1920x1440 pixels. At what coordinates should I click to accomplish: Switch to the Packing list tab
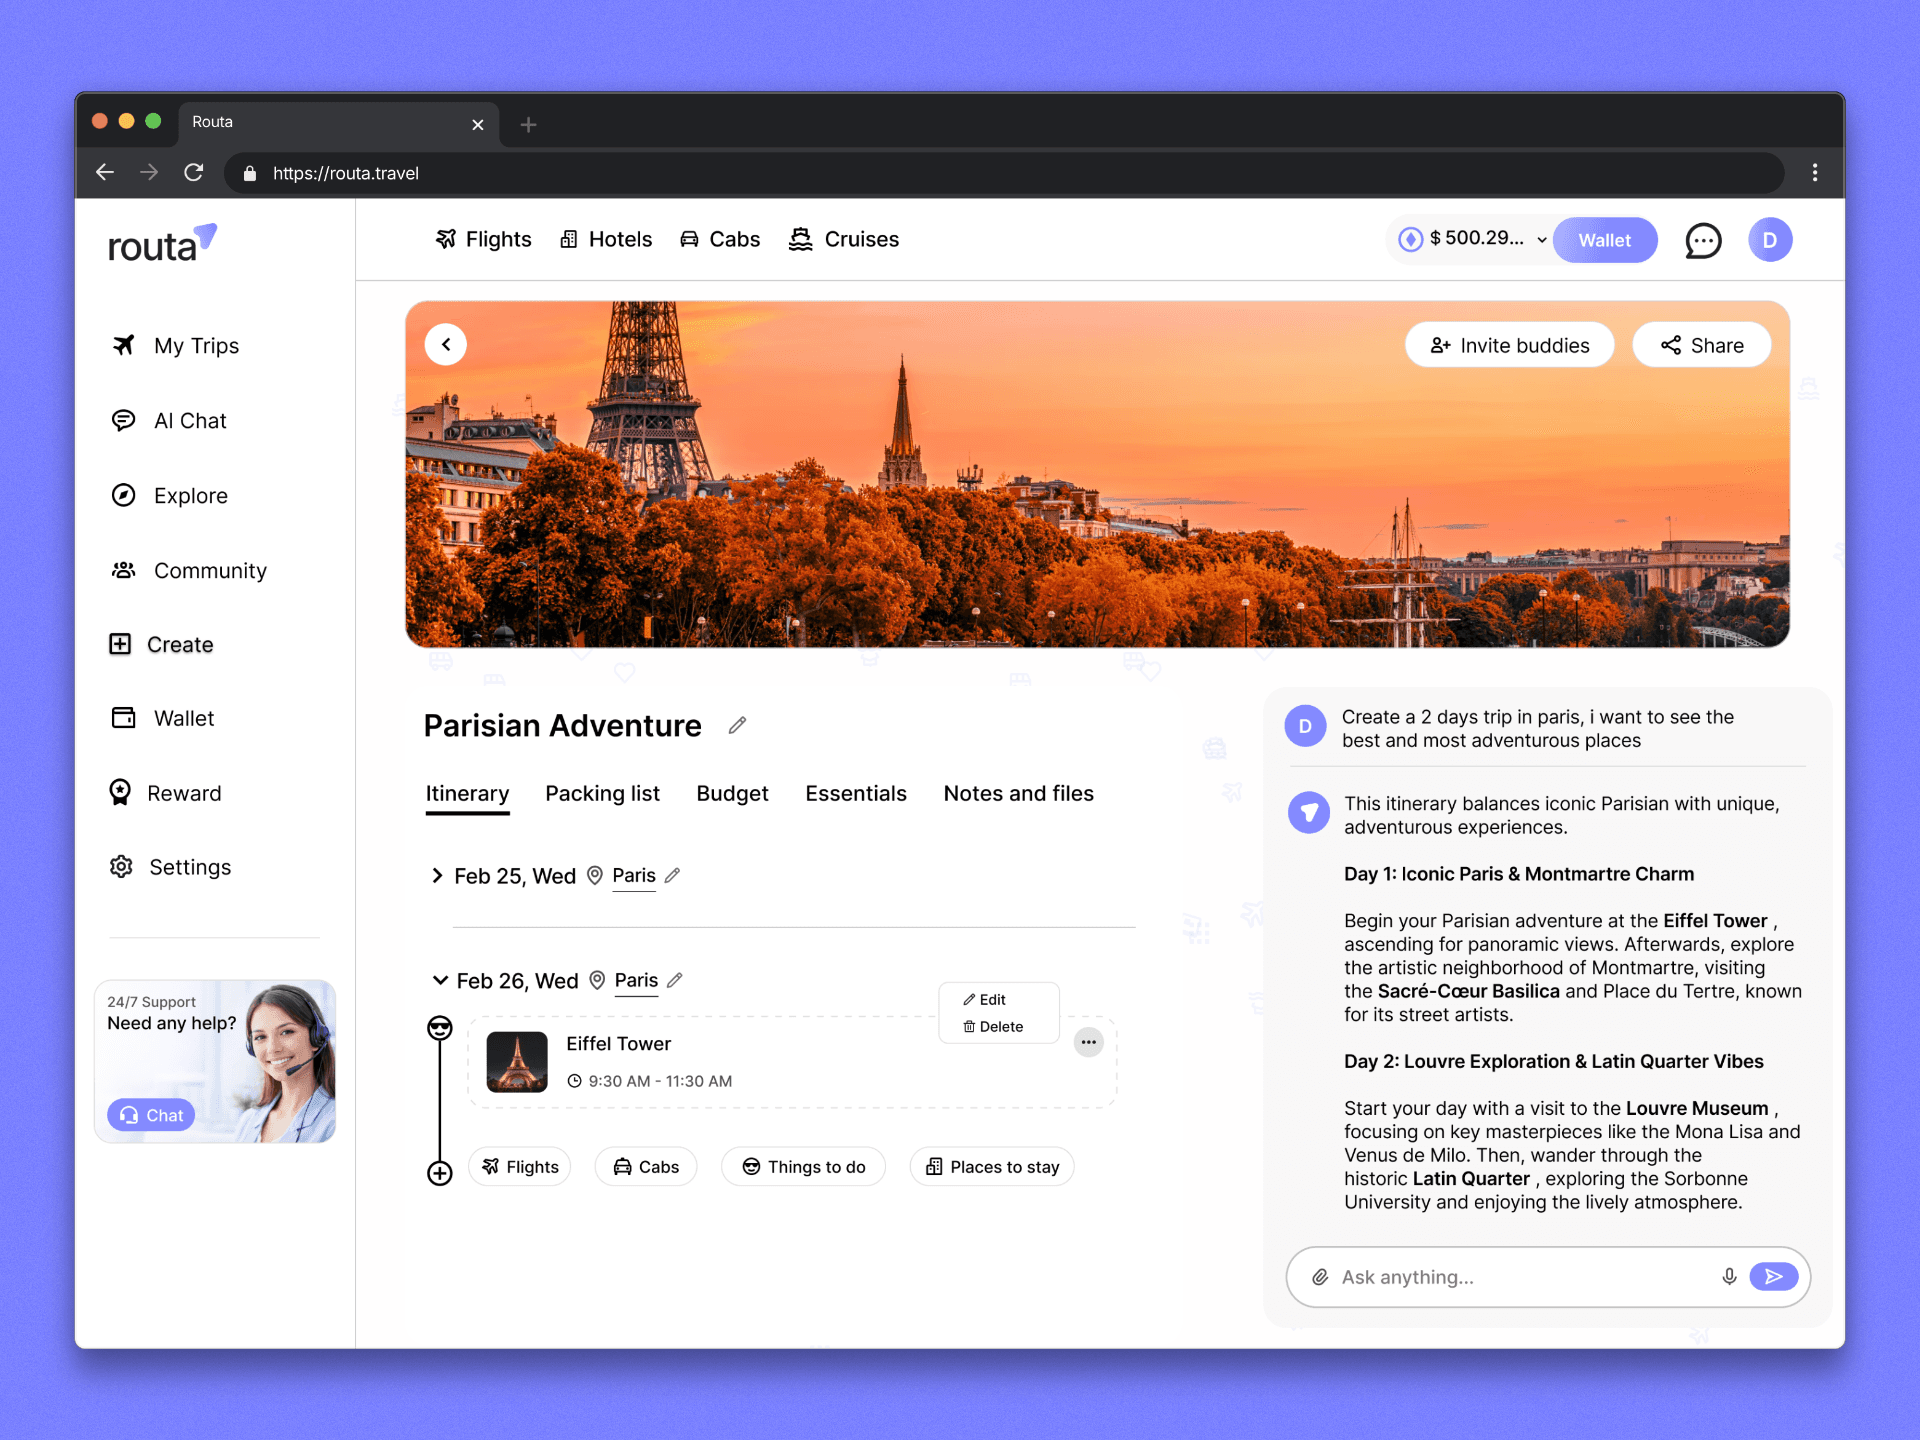[602, 794]
